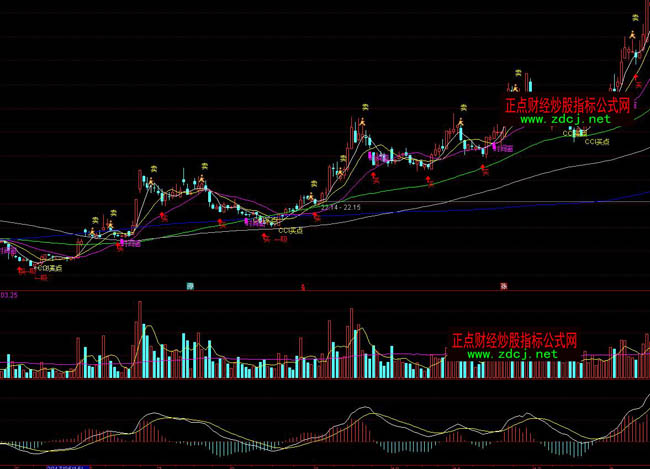Click the CCI买点 signal label under the upper watermark
Screen dimensions: 650x469
tap(597, 142)
